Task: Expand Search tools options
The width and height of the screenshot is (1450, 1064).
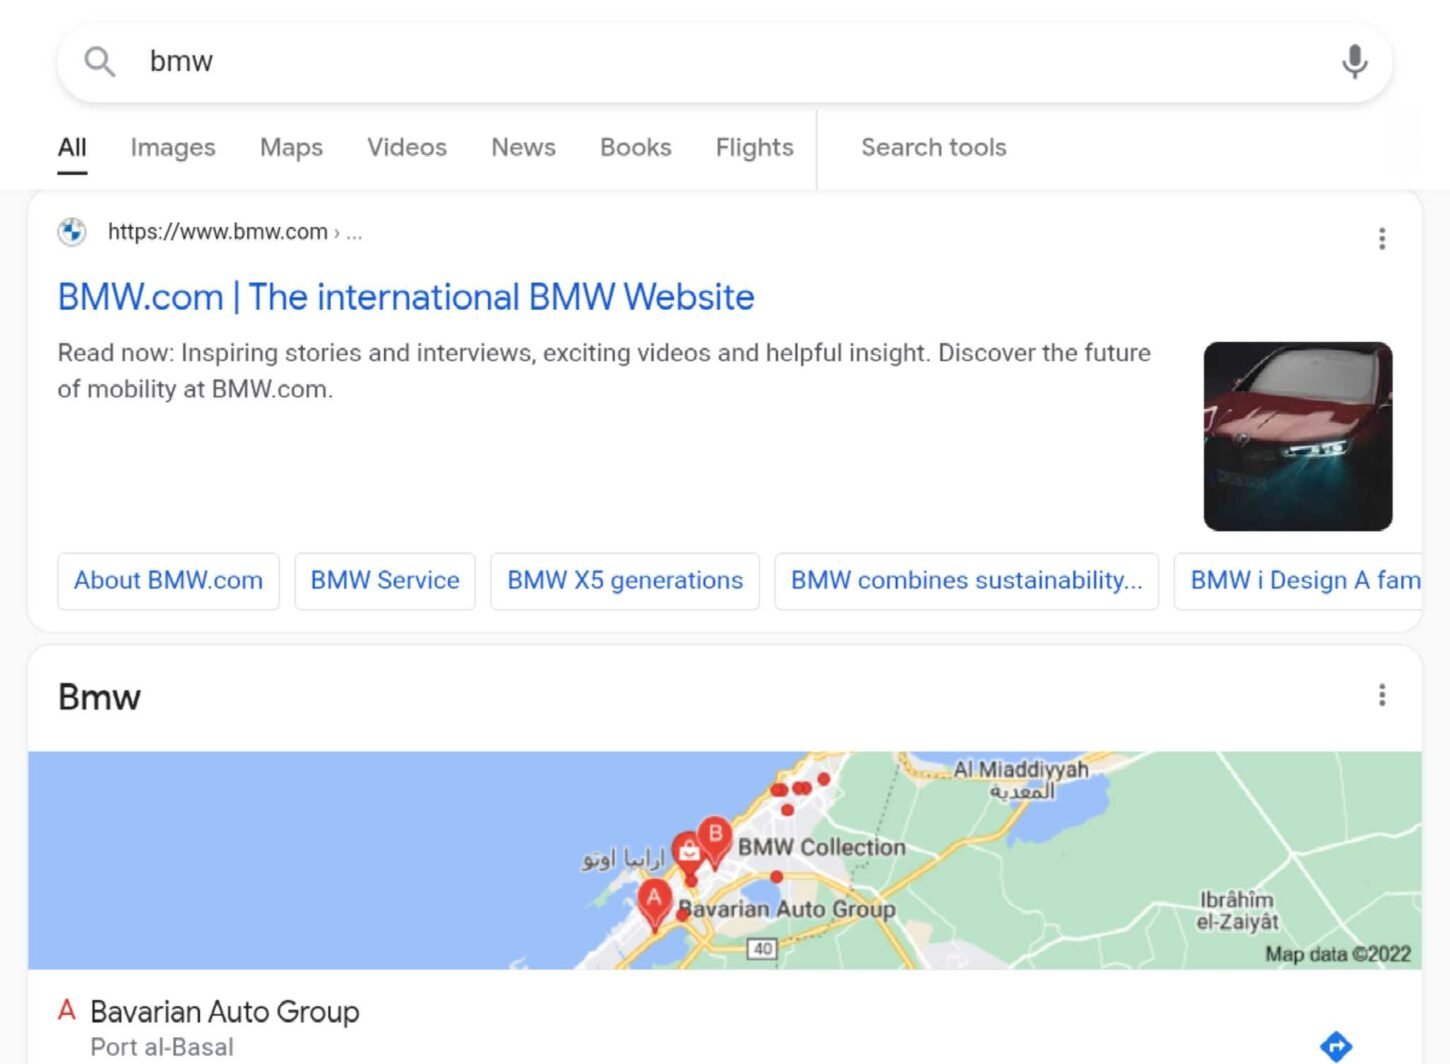Action: [933, 148]
